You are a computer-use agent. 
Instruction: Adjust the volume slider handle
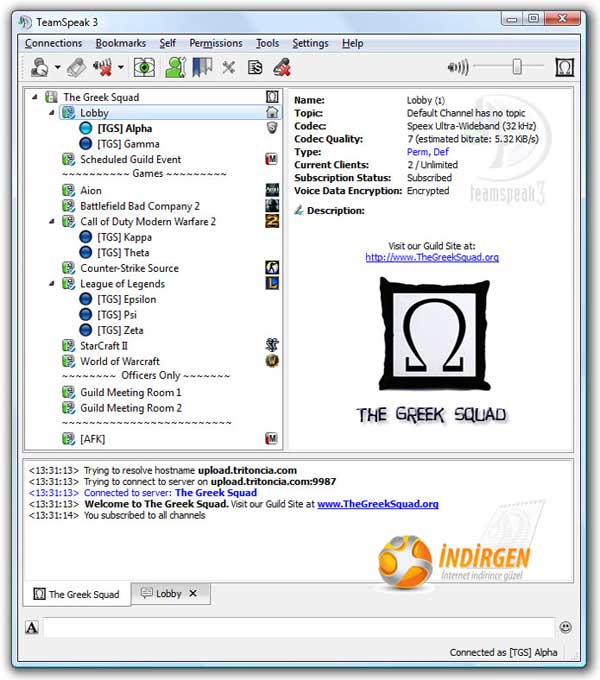pyautogui.click(x=517, y=67)
